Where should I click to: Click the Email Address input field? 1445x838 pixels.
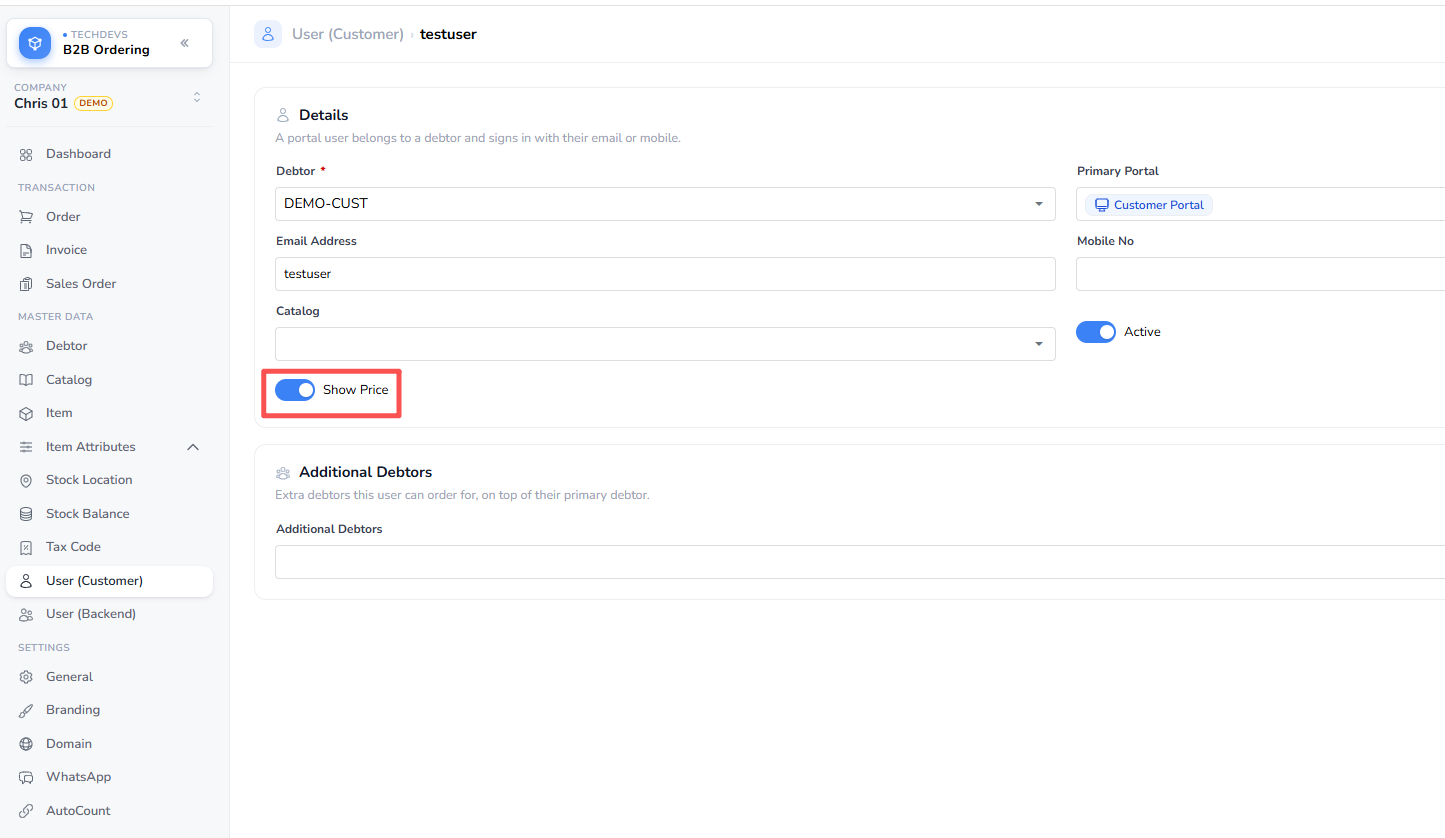coord(665,274)
